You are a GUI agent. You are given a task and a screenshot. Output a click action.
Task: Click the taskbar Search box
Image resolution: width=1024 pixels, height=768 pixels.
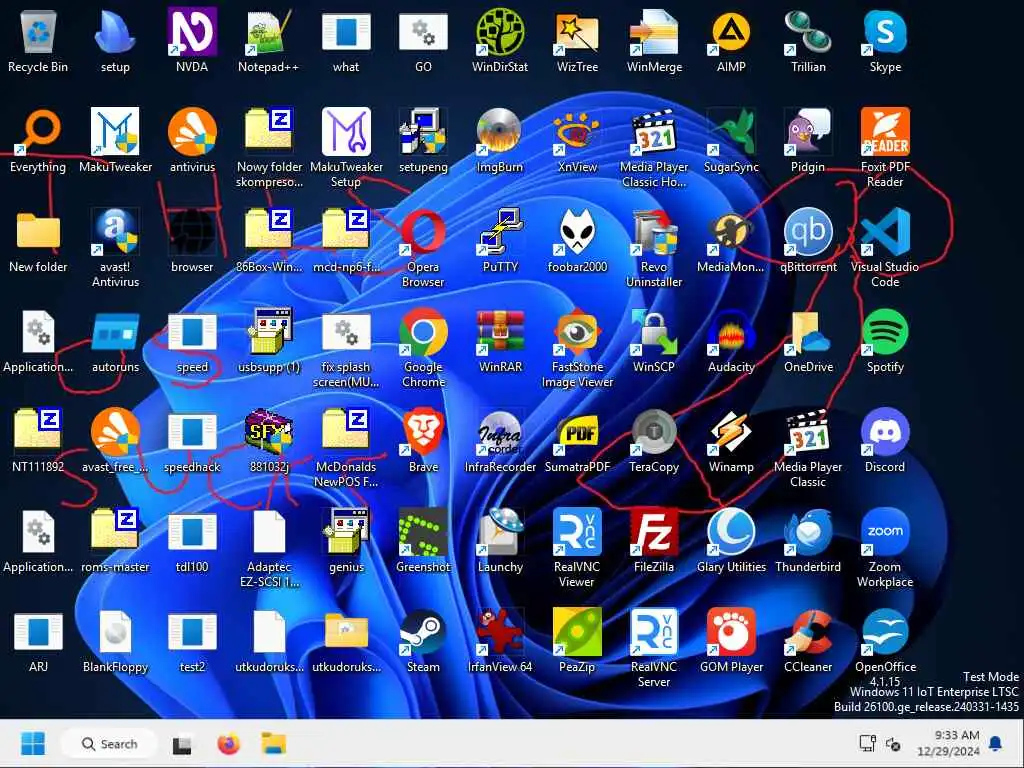(x=109, y=743)
